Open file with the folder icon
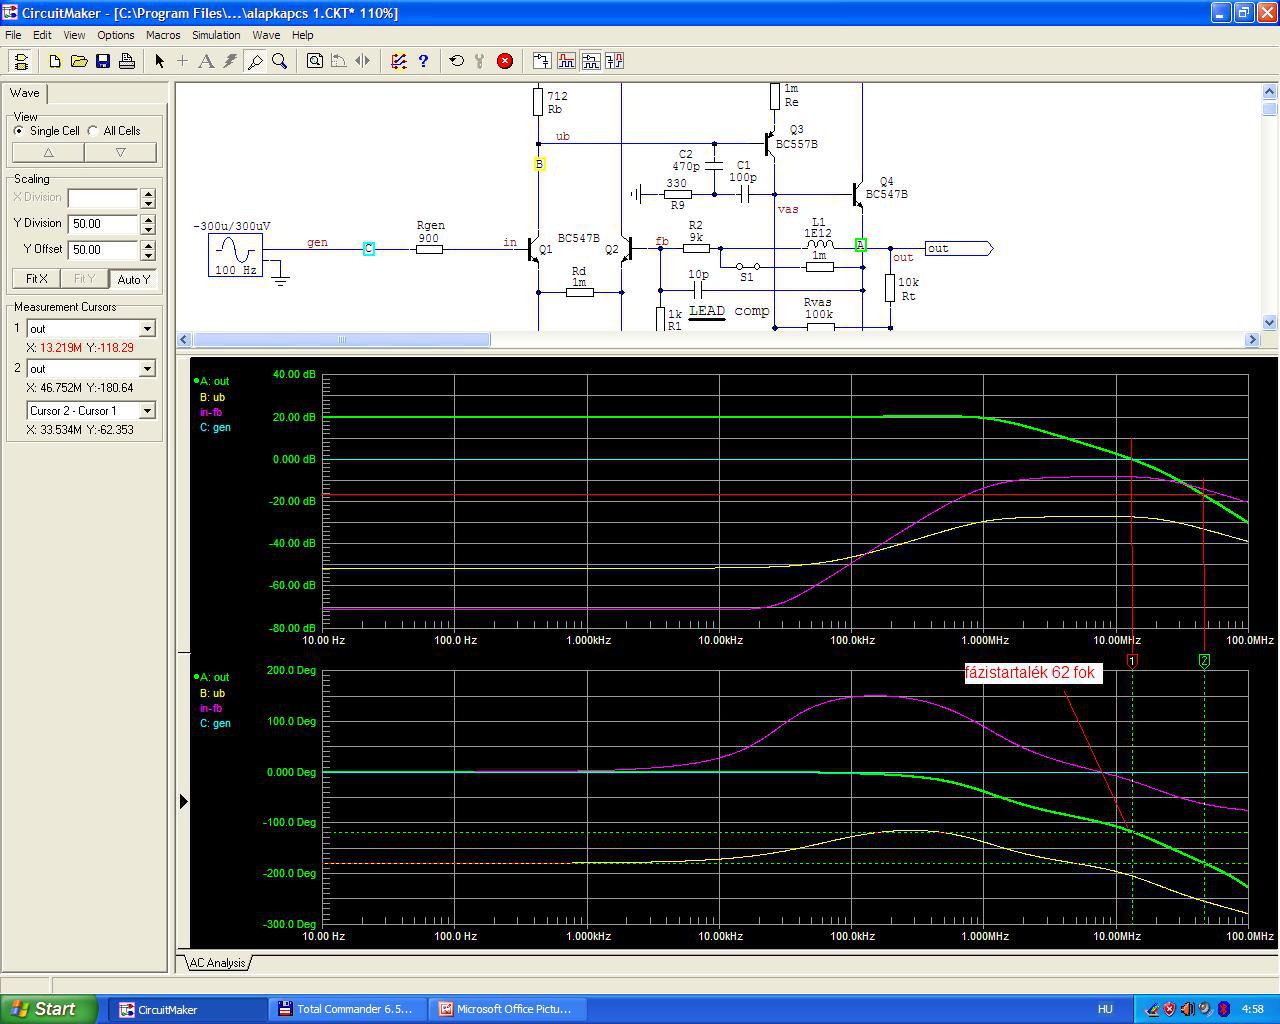This screenshot has height=1024, width=1280. point(79,61)
